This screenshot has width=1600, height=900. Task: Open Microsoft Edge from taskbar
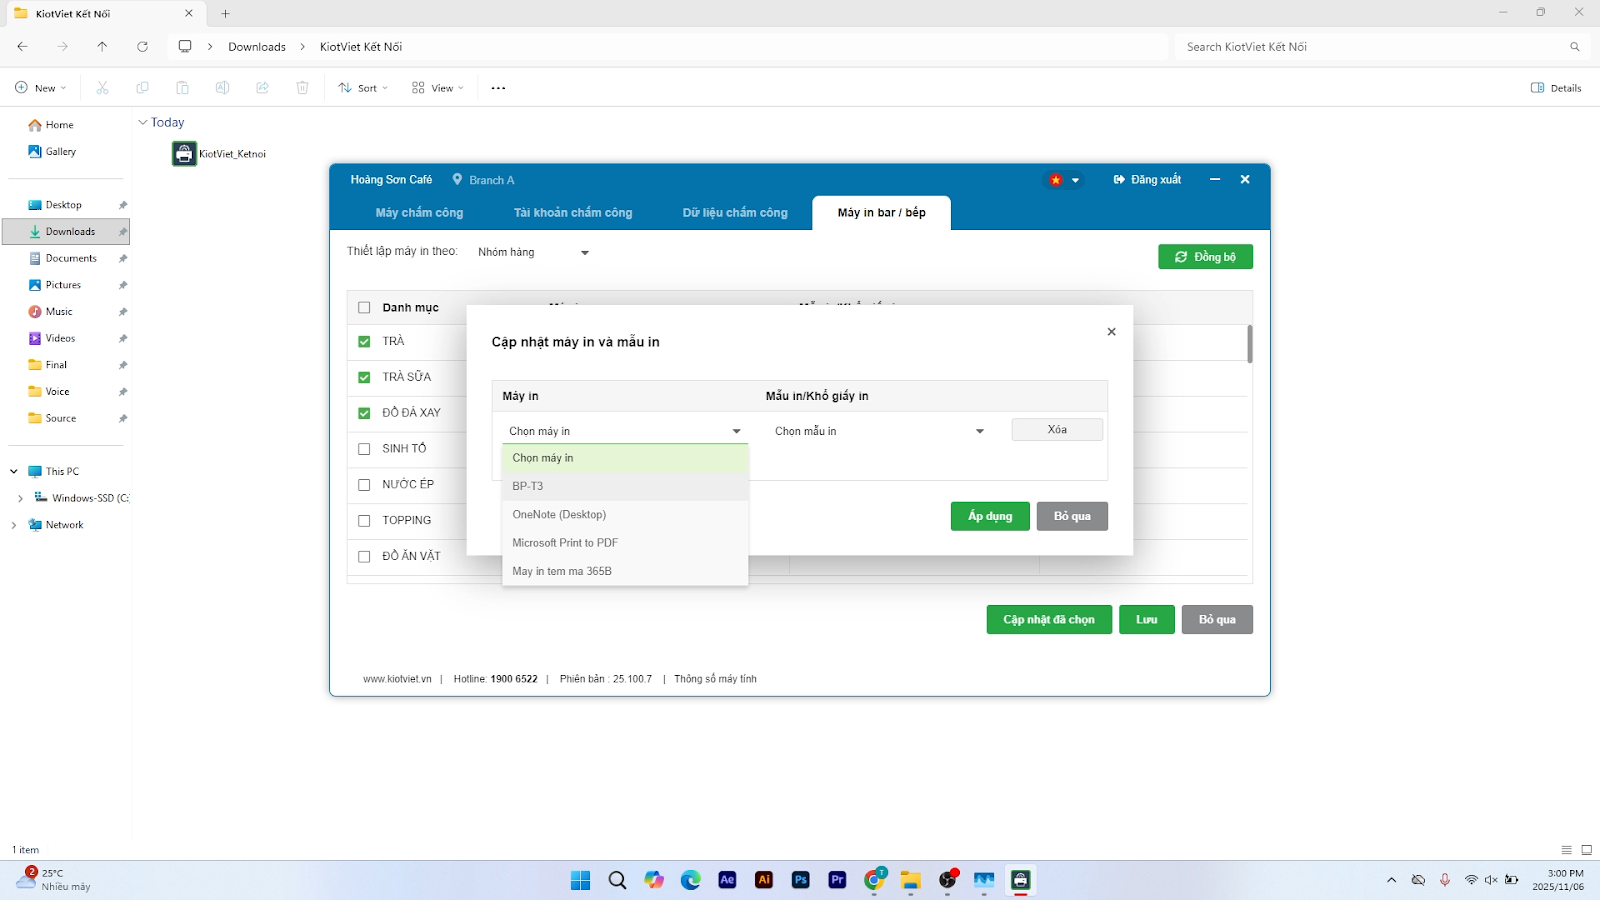[x=691, y=880]
